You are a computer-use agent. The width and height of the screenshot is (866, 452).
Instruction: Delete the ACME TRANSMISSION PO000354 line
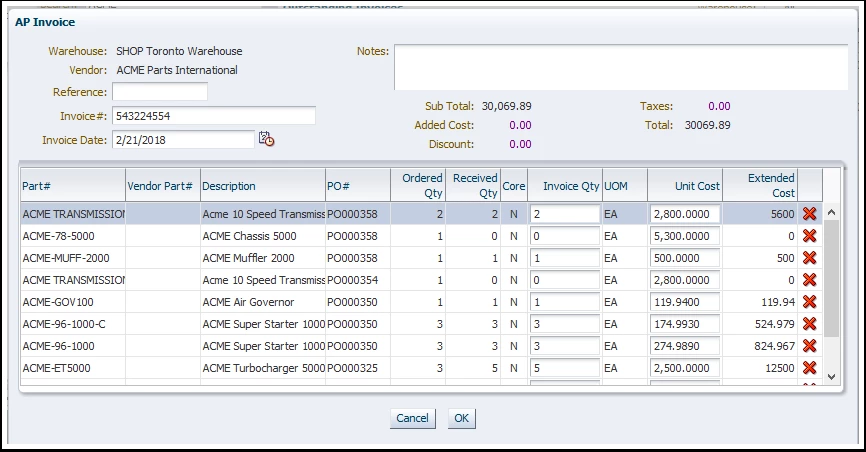(809, 280)
